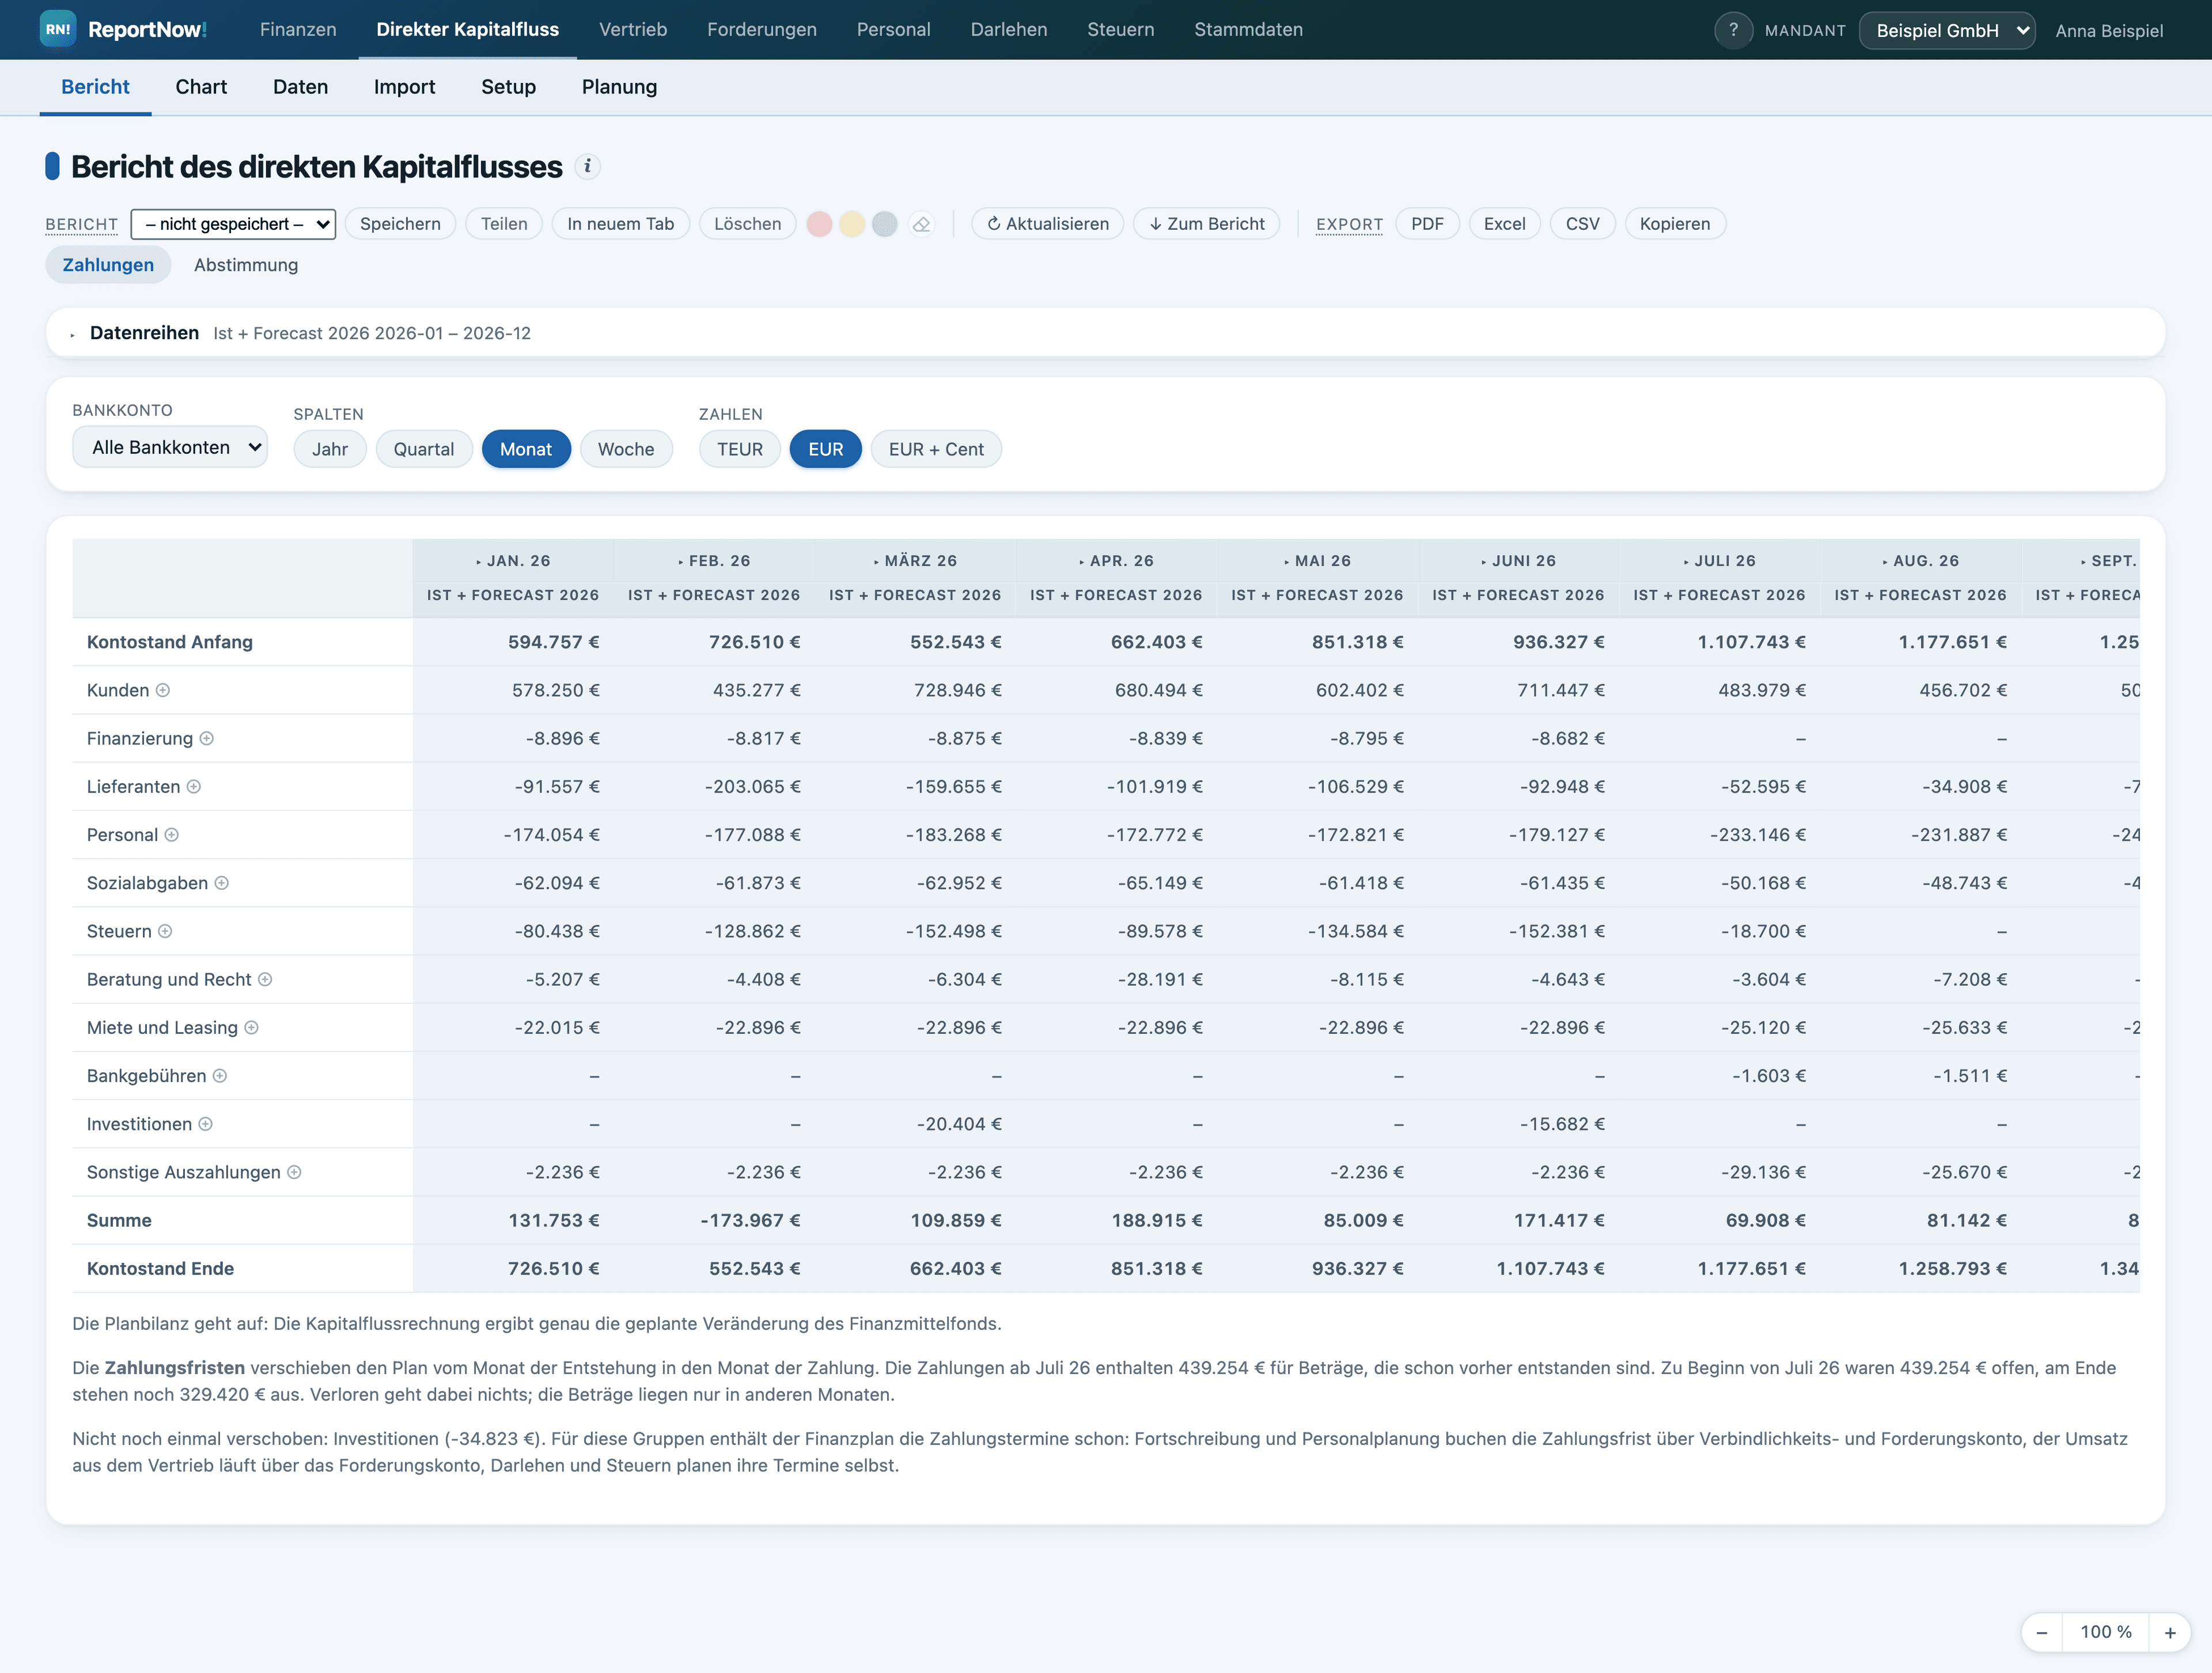The width and height of the screenshot is (2212, 1673).
Task: Expand Beratung und Recht plus icon
Action: click(265, 979)
